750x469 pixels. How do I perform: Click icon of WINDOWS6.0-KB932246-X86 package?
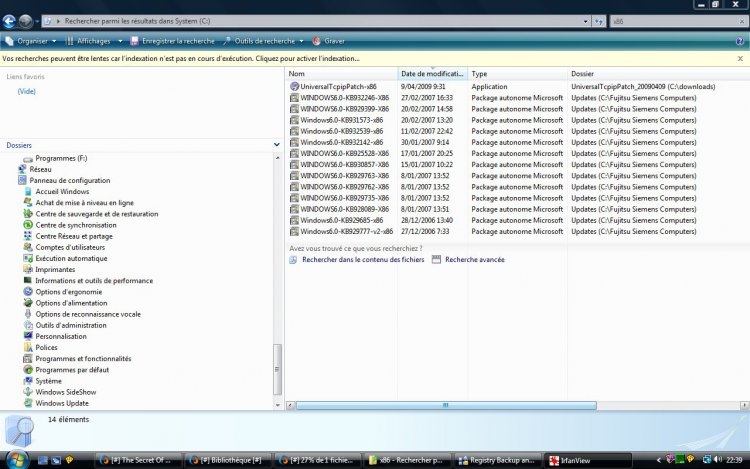pyautogui.click(x=294, y=98)
